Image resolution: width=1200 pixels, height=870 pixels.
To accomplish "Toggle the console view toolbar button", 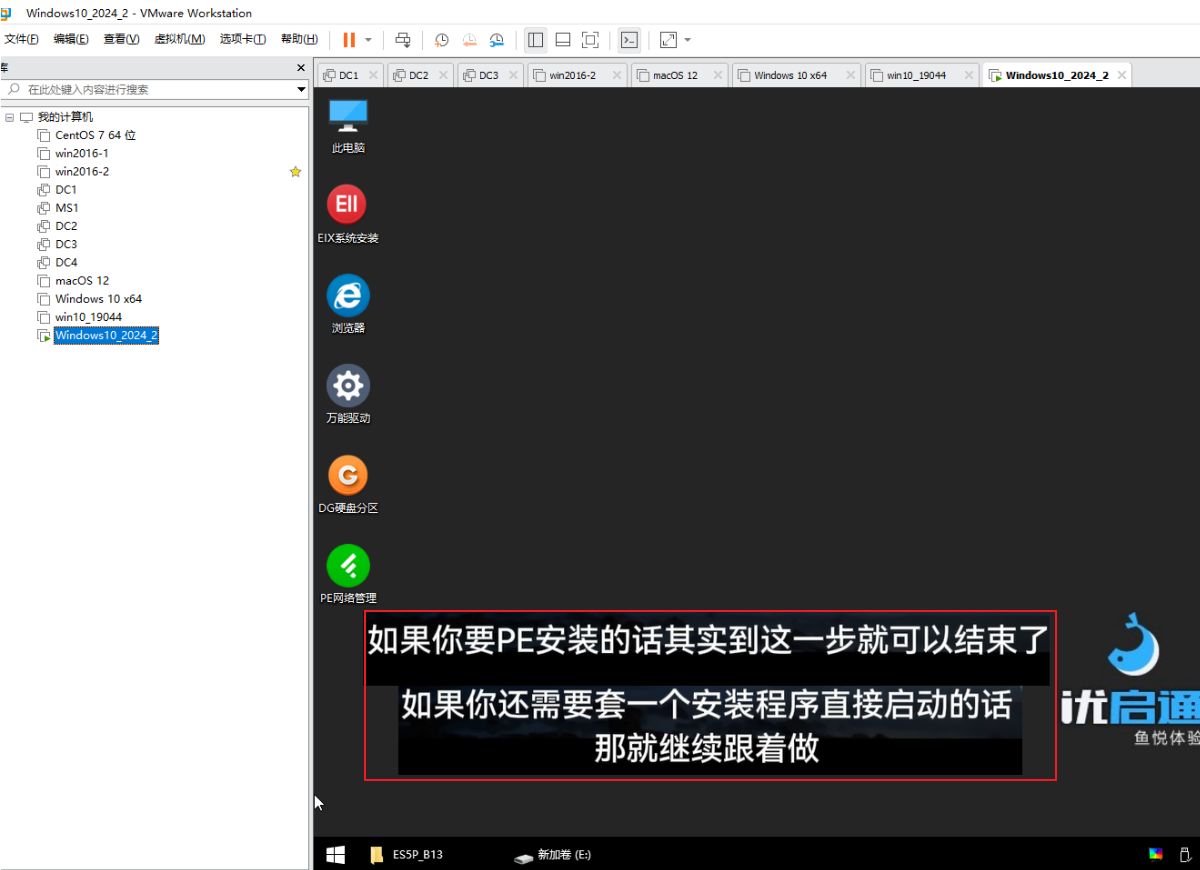I will (x=628, y=40).
